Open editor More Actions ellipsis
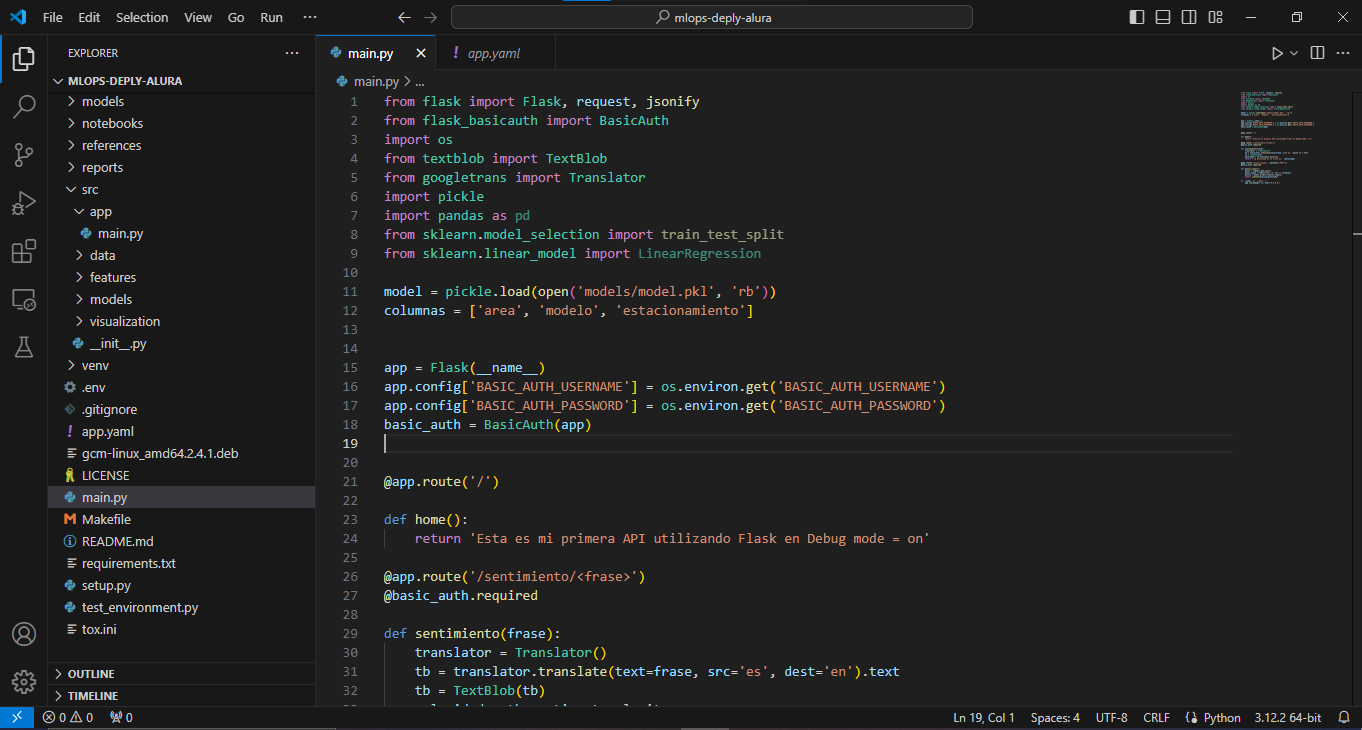Image resolution: width=1362 pixels, height=730 pixels. coord(1343,53)
